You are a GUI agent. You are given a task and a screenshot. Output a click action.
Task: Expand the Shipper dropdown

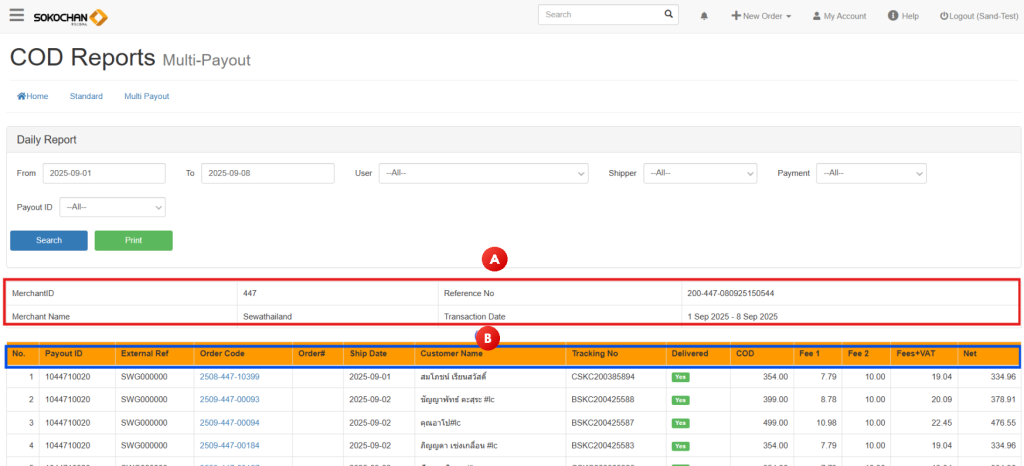click(699, 173)
